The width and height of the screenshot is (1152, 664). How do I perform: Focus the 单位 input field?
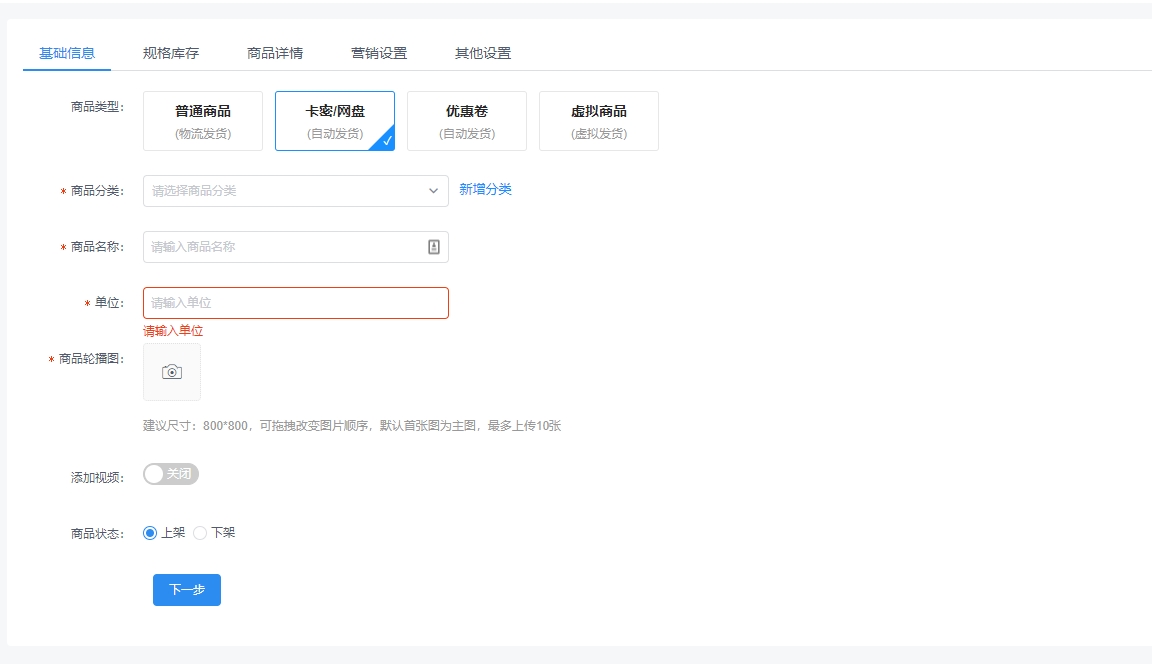point(295,303)
